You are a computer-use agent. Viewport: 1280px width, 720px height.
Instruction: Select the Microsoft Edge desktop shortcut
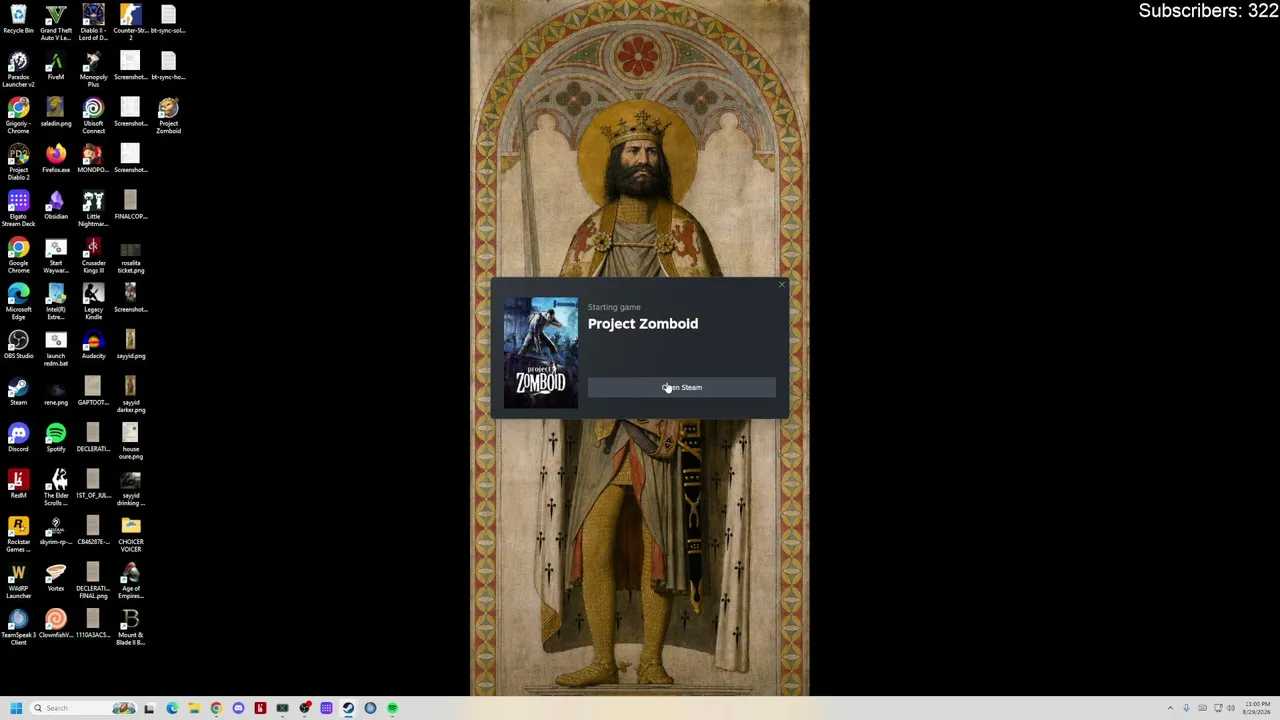click(x=18, y=302)
